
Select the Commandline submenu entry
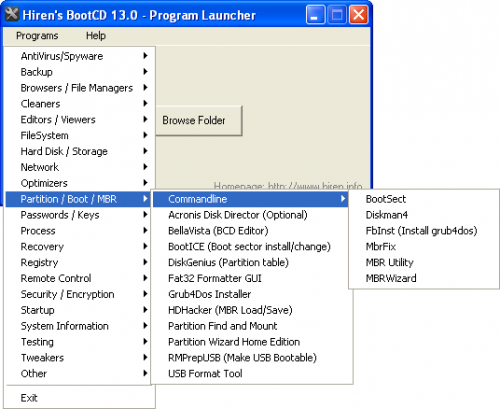251,199
